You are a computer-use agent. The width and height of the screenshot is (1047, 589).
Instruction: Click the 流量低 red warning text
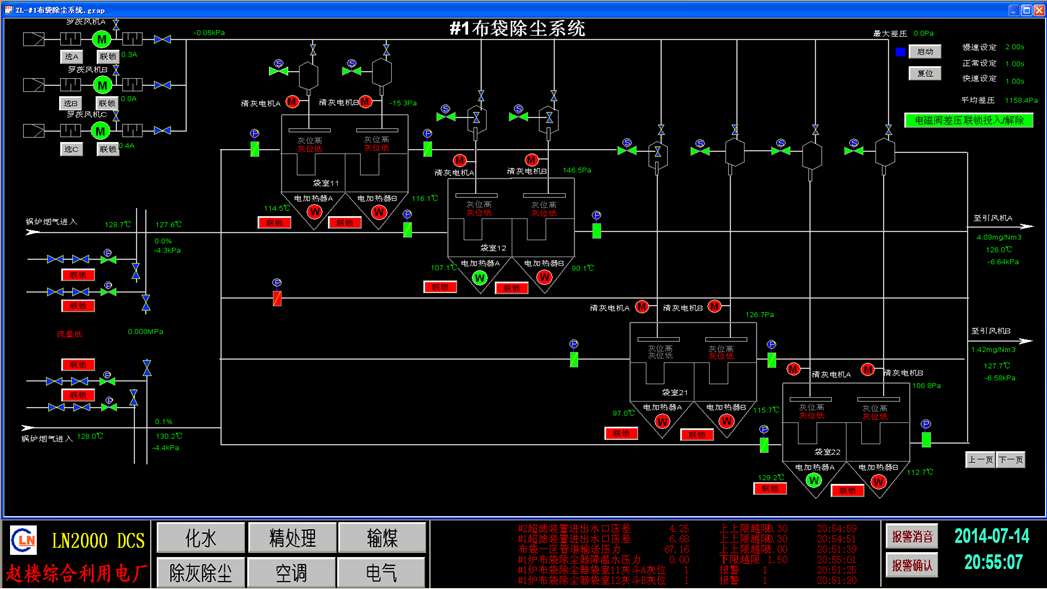(x=69, y=334)
